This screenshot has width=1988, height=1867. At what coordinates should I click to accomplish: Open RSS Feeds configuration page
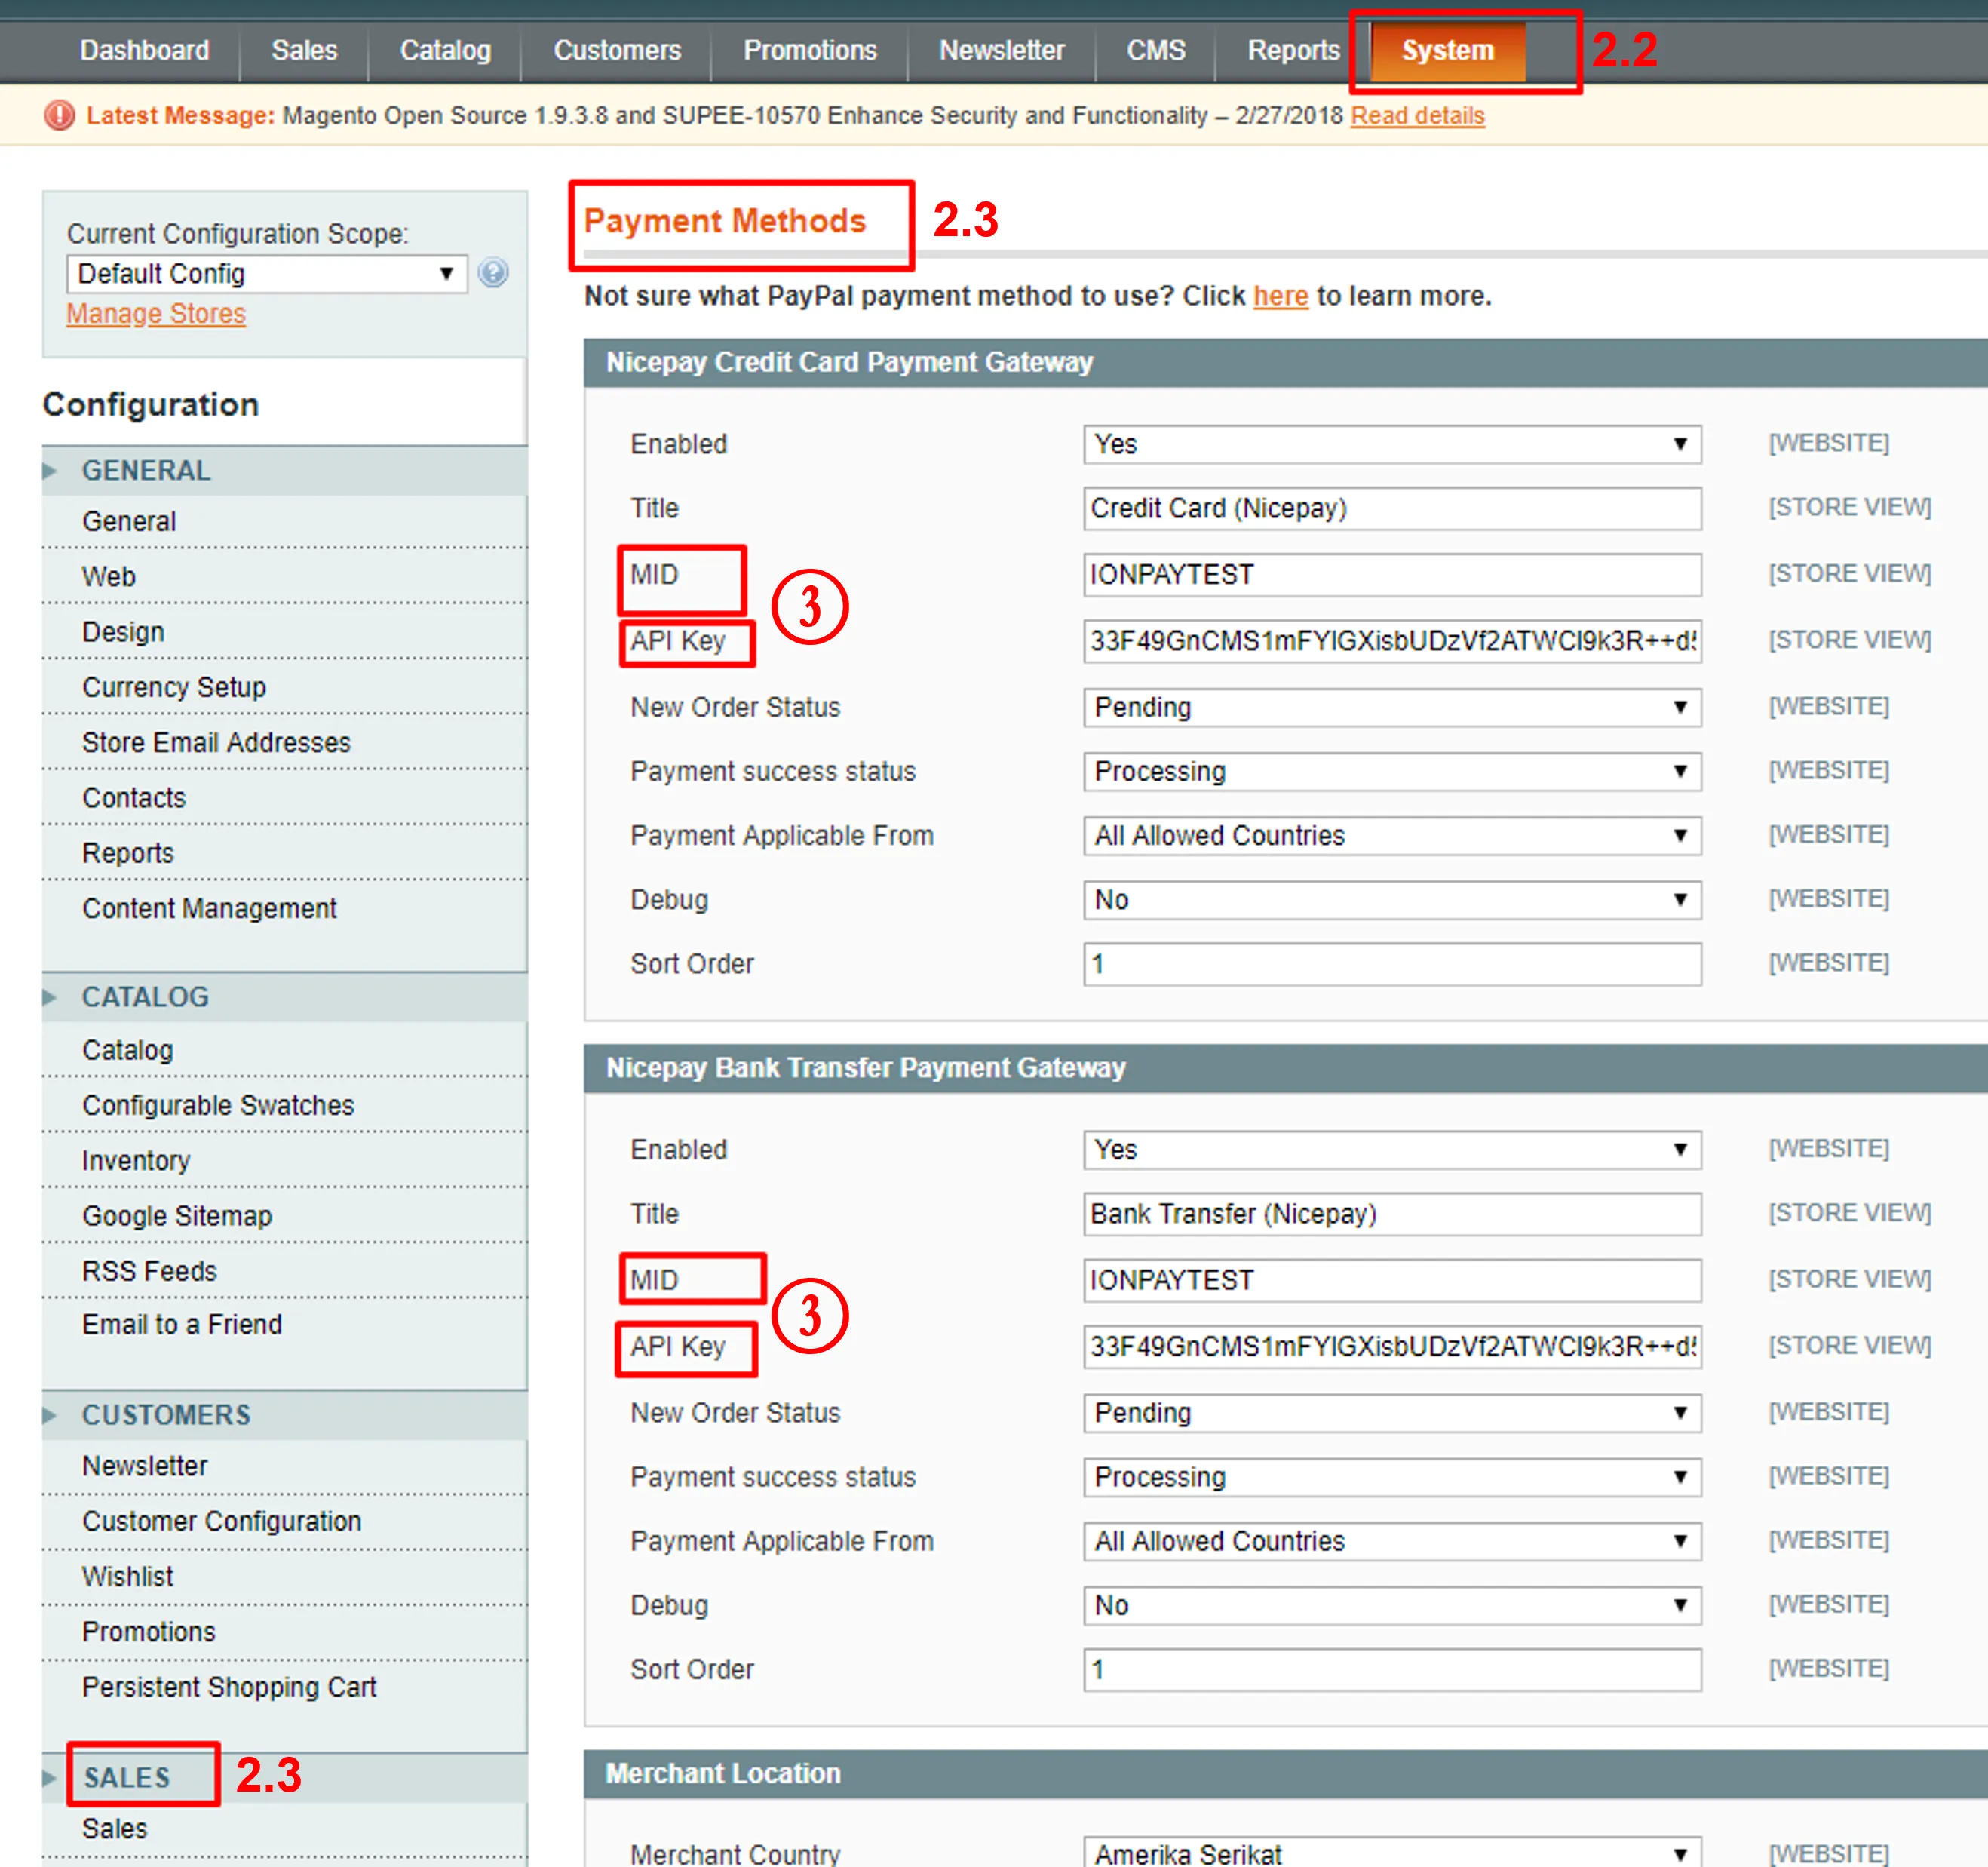tap(284, 1271)
